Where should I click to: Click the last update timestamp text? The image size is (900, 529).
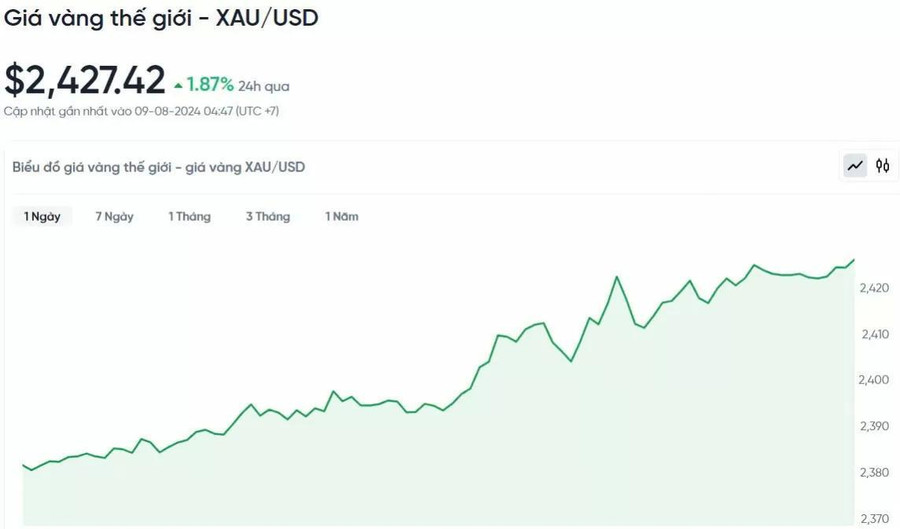pyautogui.click(x=141, y=111)
